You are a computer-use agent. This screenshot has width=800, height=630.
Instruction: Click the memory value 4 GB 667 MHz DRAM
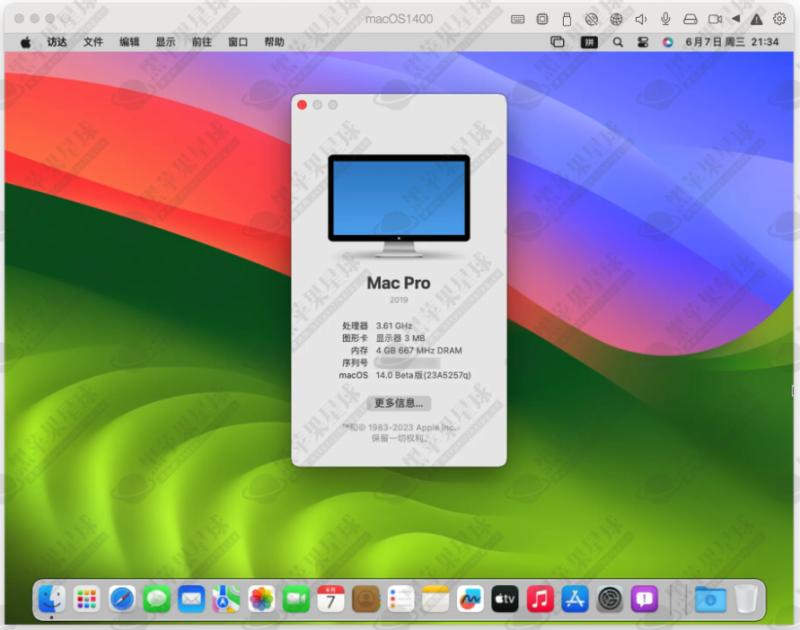[x=419, y=350]
